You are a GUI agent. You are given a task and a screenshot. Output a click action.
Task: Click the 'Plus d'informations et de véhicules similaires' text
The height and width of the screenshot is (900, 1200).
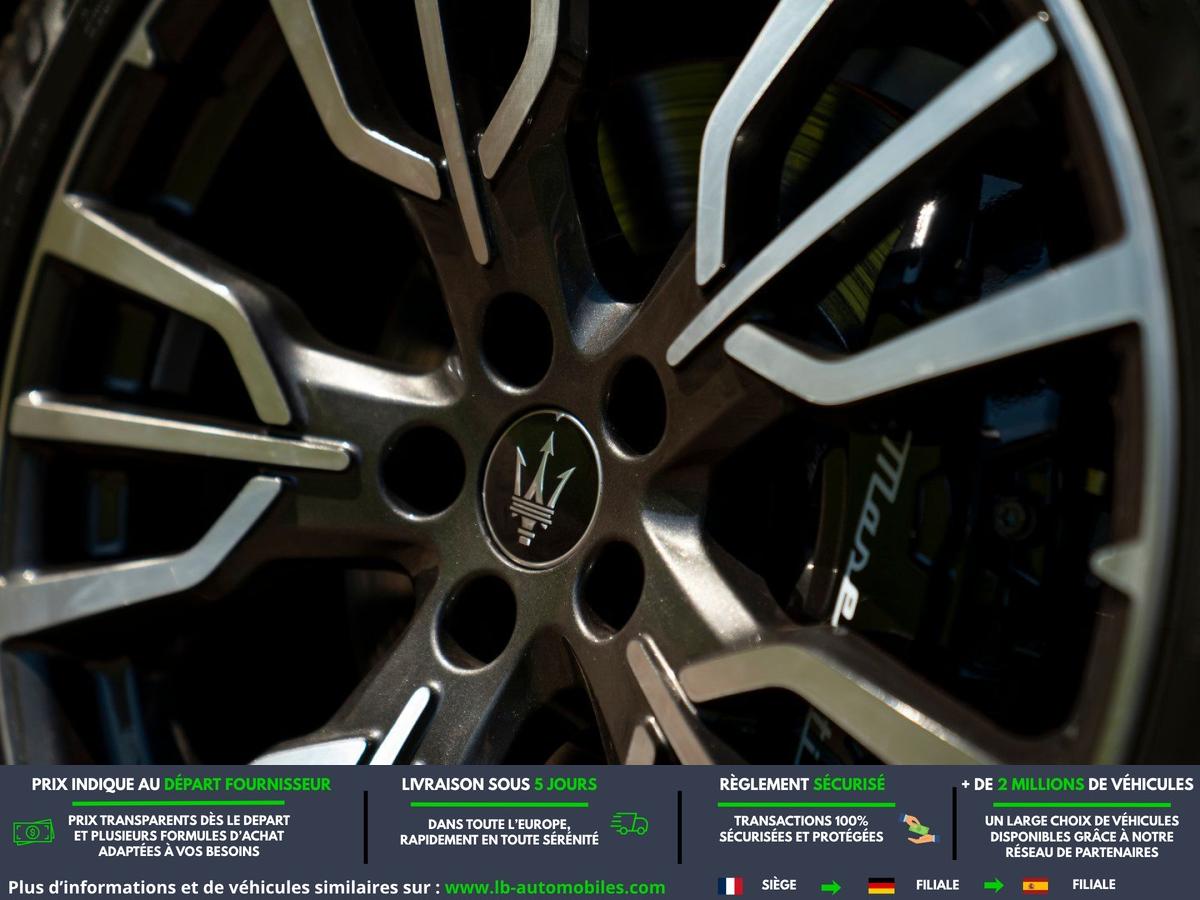[x=223, y=887]
